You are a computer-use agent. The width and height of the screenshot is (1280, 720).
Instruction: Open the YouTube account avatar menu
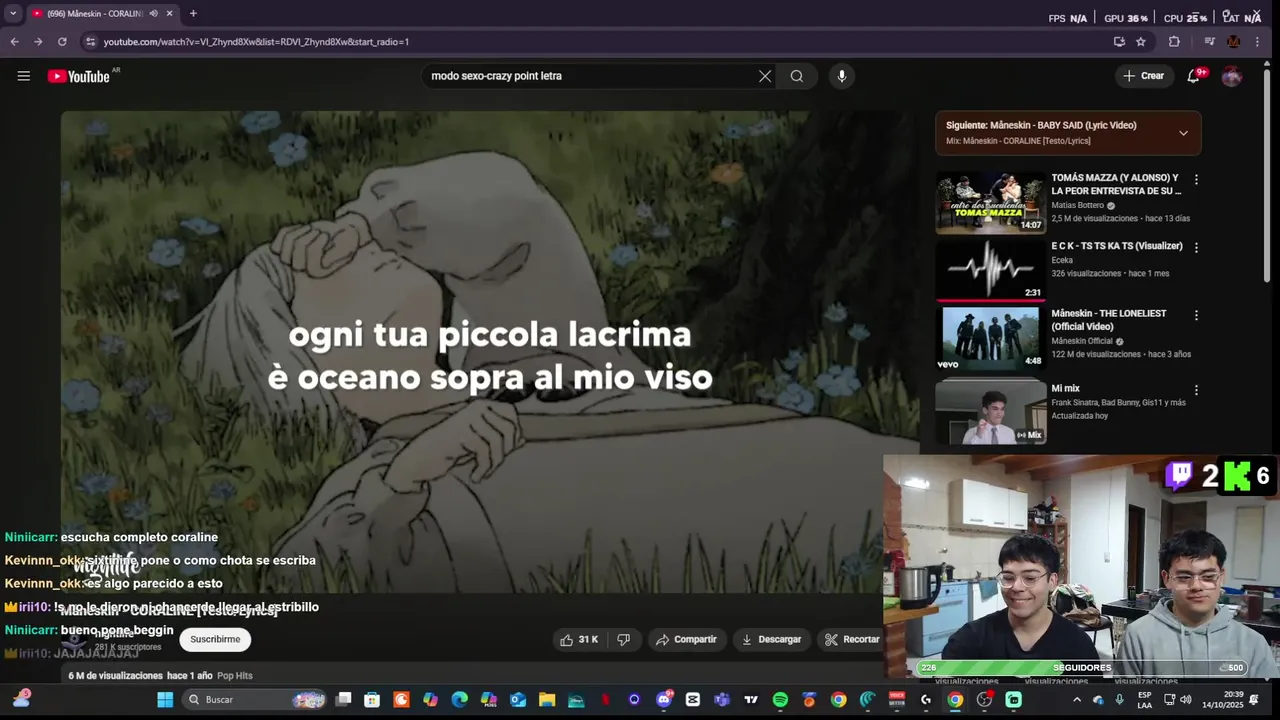point(1232,76)
